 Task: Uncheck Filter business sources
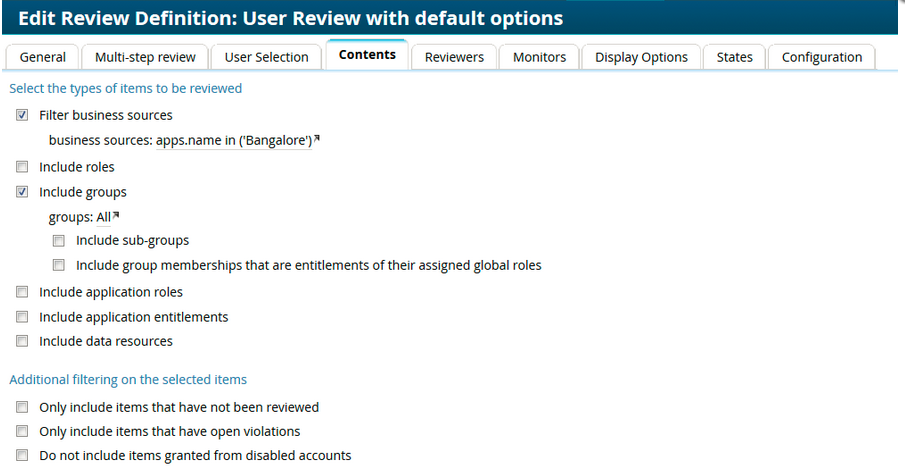pyautogui.click(x=23, y=115)
